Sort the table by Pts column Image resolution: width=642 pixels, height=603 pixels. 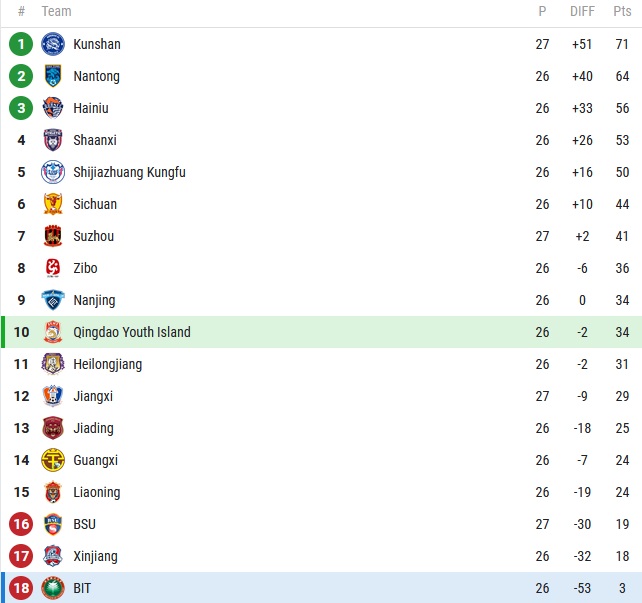click(x=622, y=12)
